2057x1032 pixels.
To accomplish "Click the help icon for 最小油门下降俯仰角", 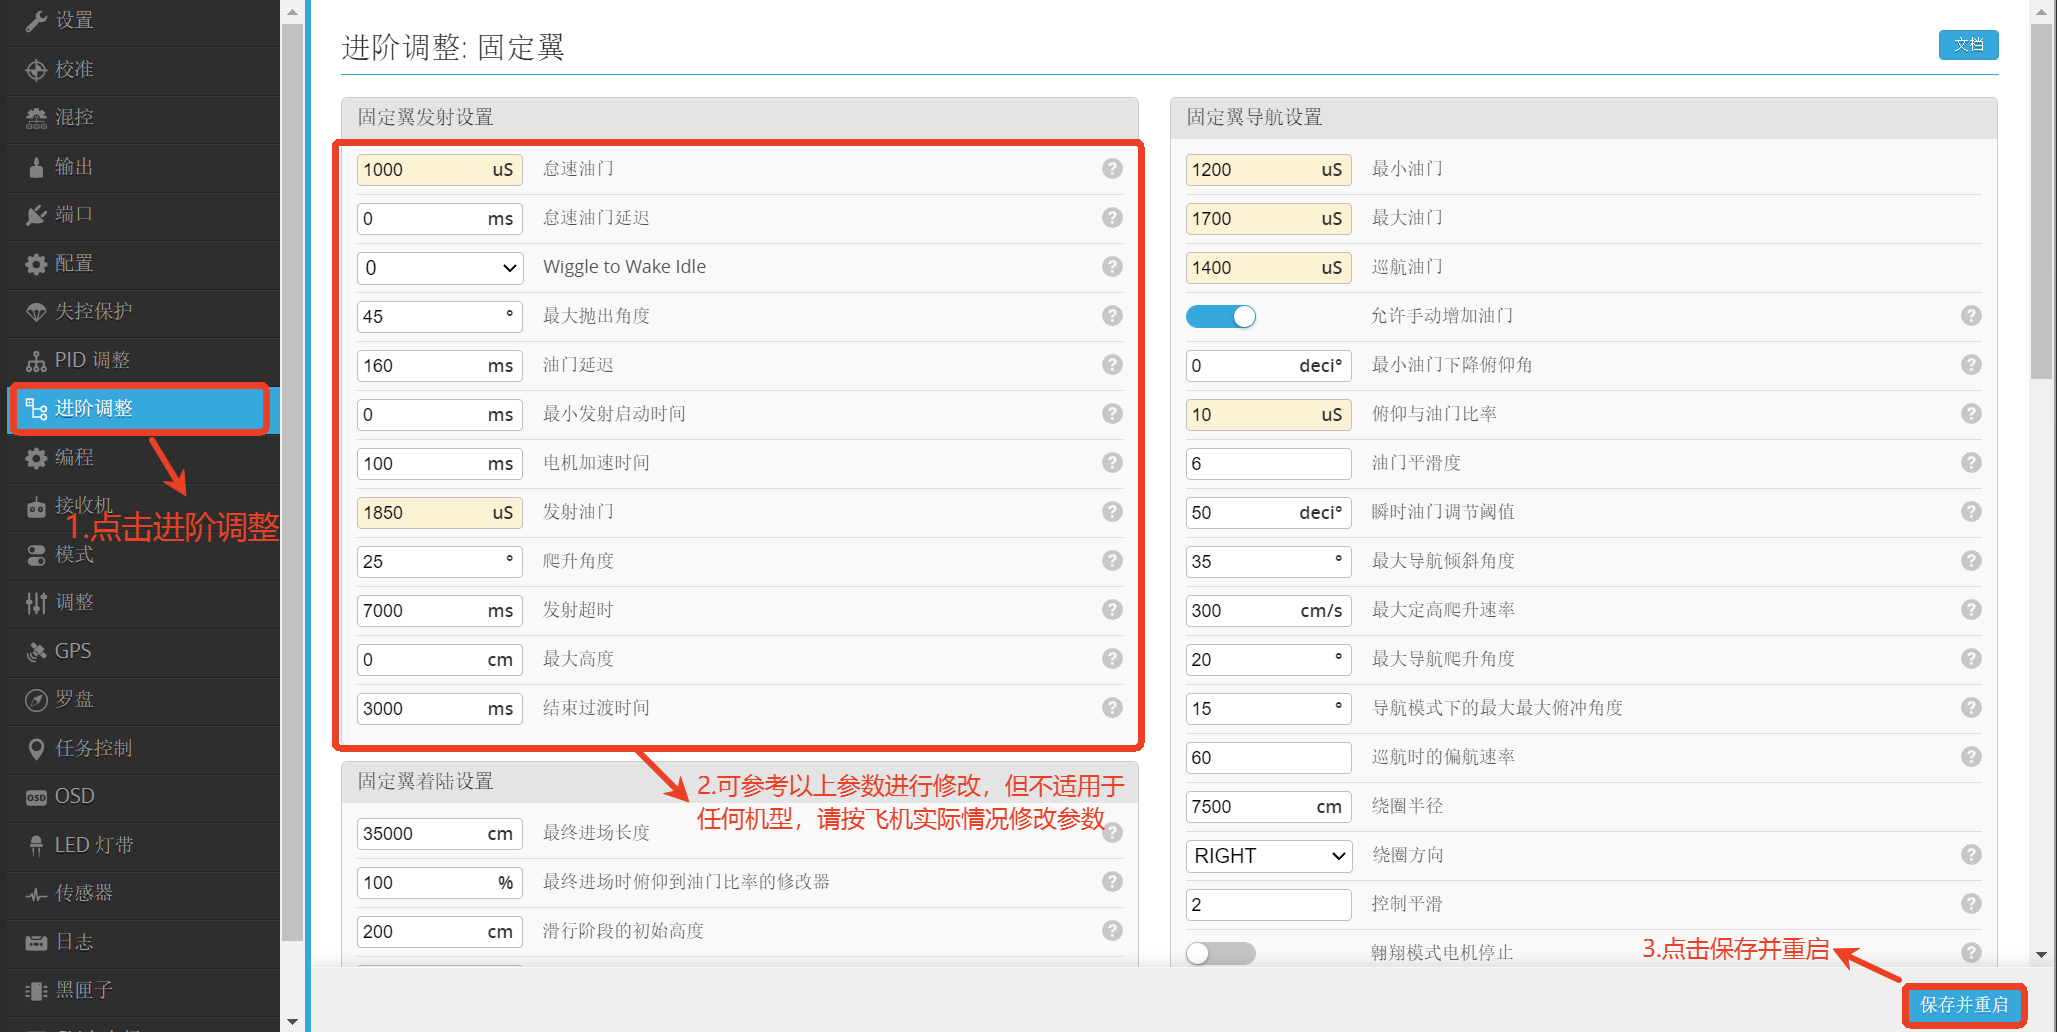I will pyautogui.click(x=1971, y=365).
